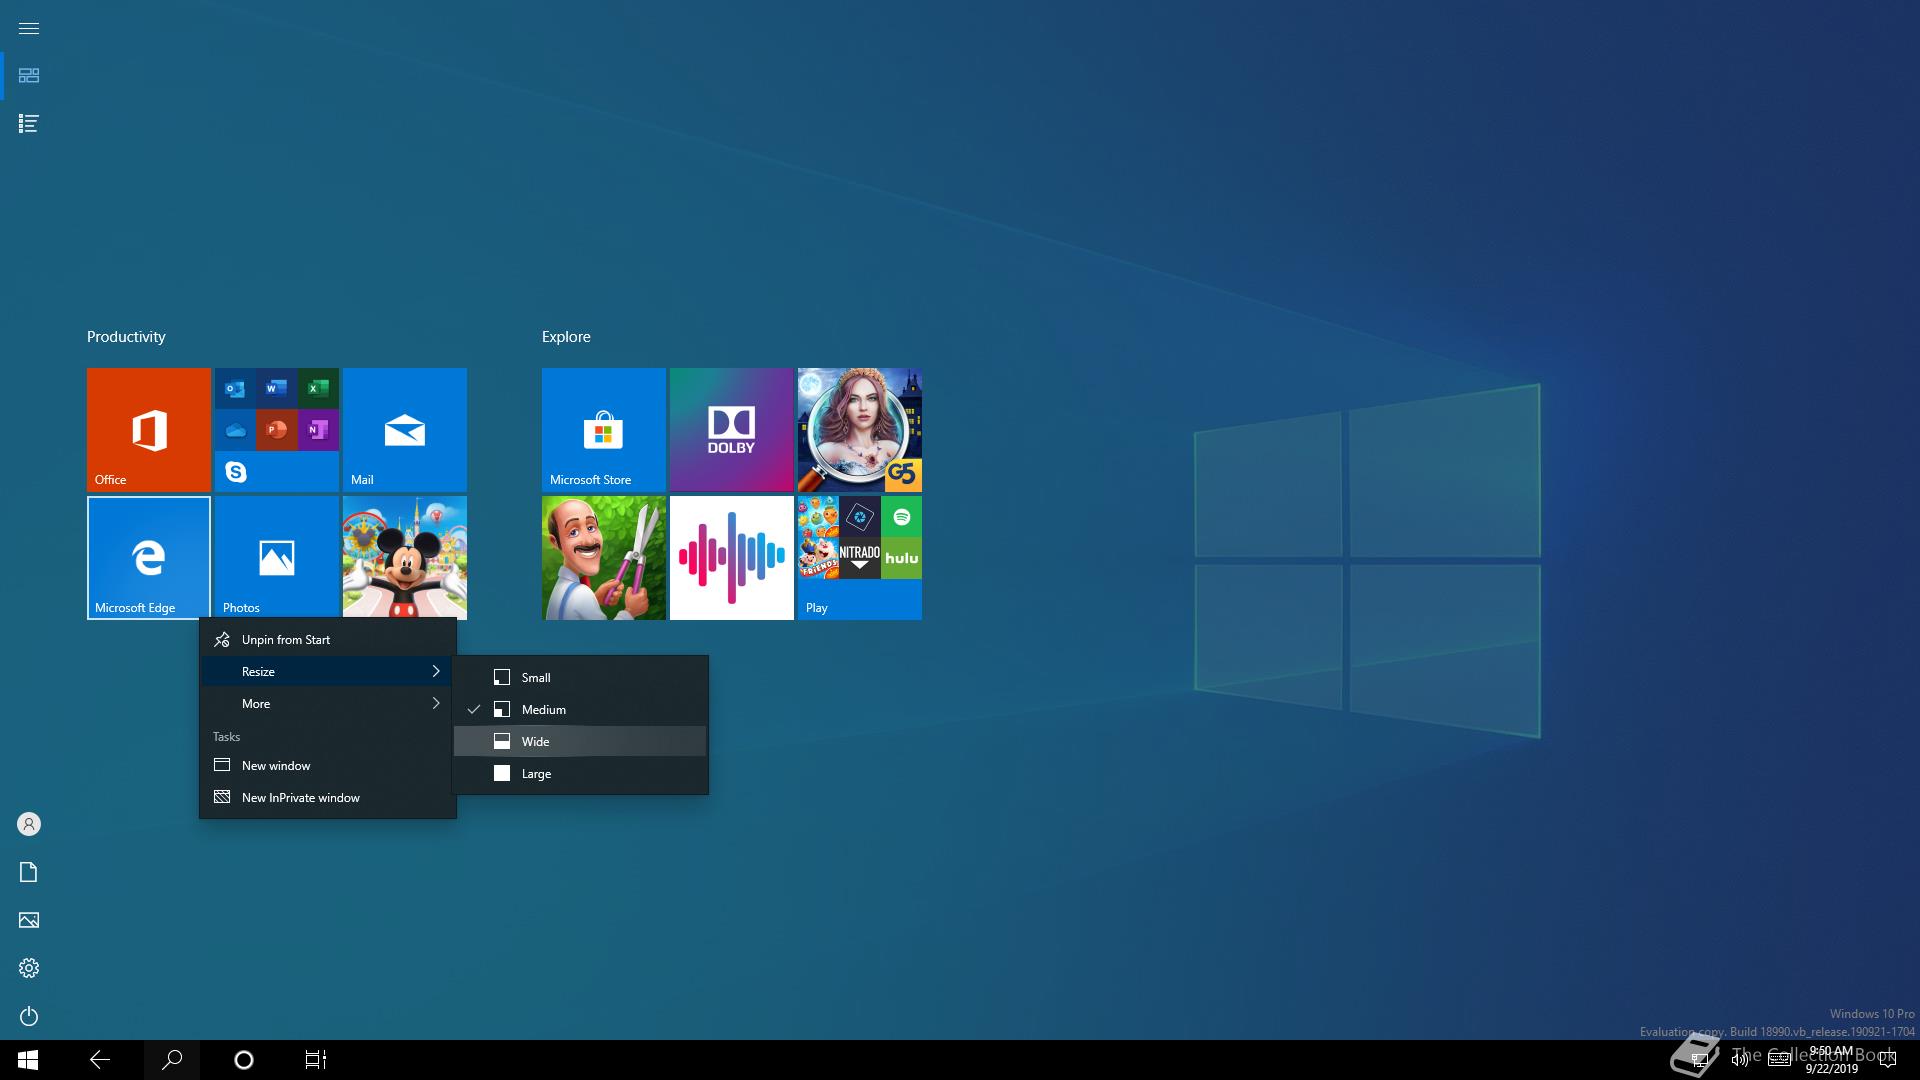
Task: Click the clock showing 9/22/2019
Action: pyautogui.click(x=1831, y=1060)
